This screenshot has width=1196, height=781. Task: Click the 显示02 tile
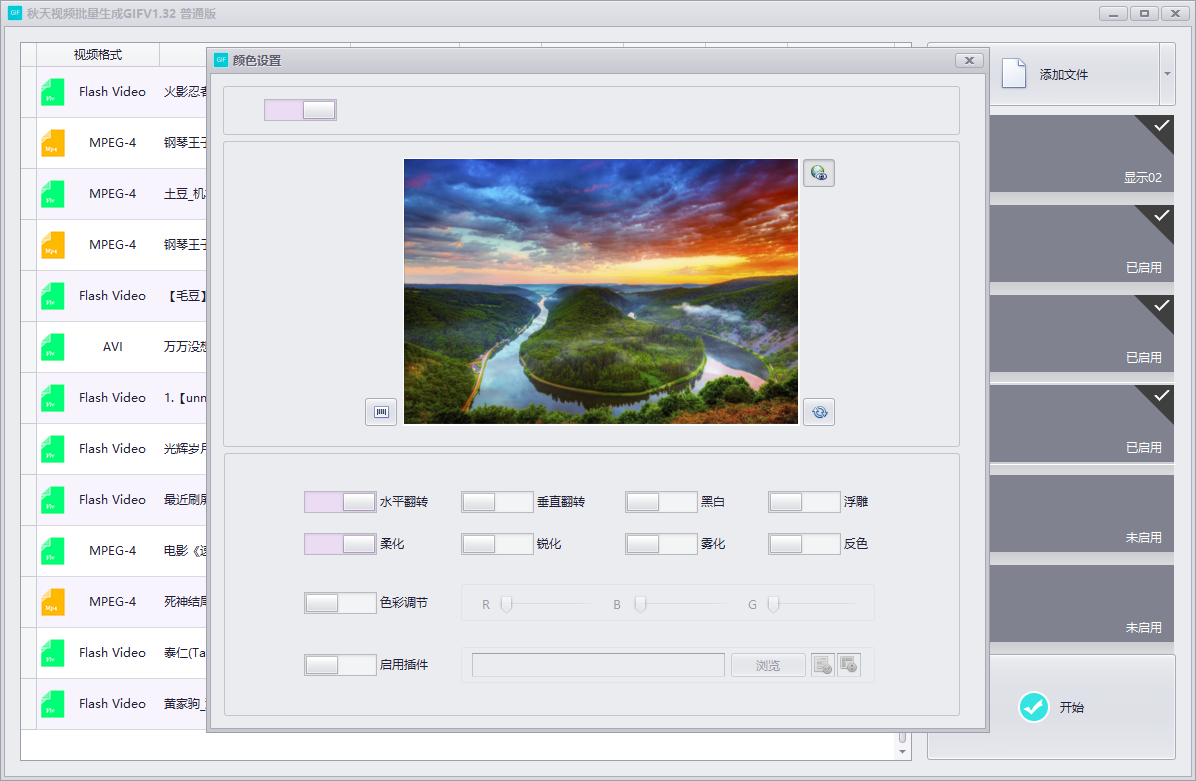pyautogui.click(x=1082, y=153)
